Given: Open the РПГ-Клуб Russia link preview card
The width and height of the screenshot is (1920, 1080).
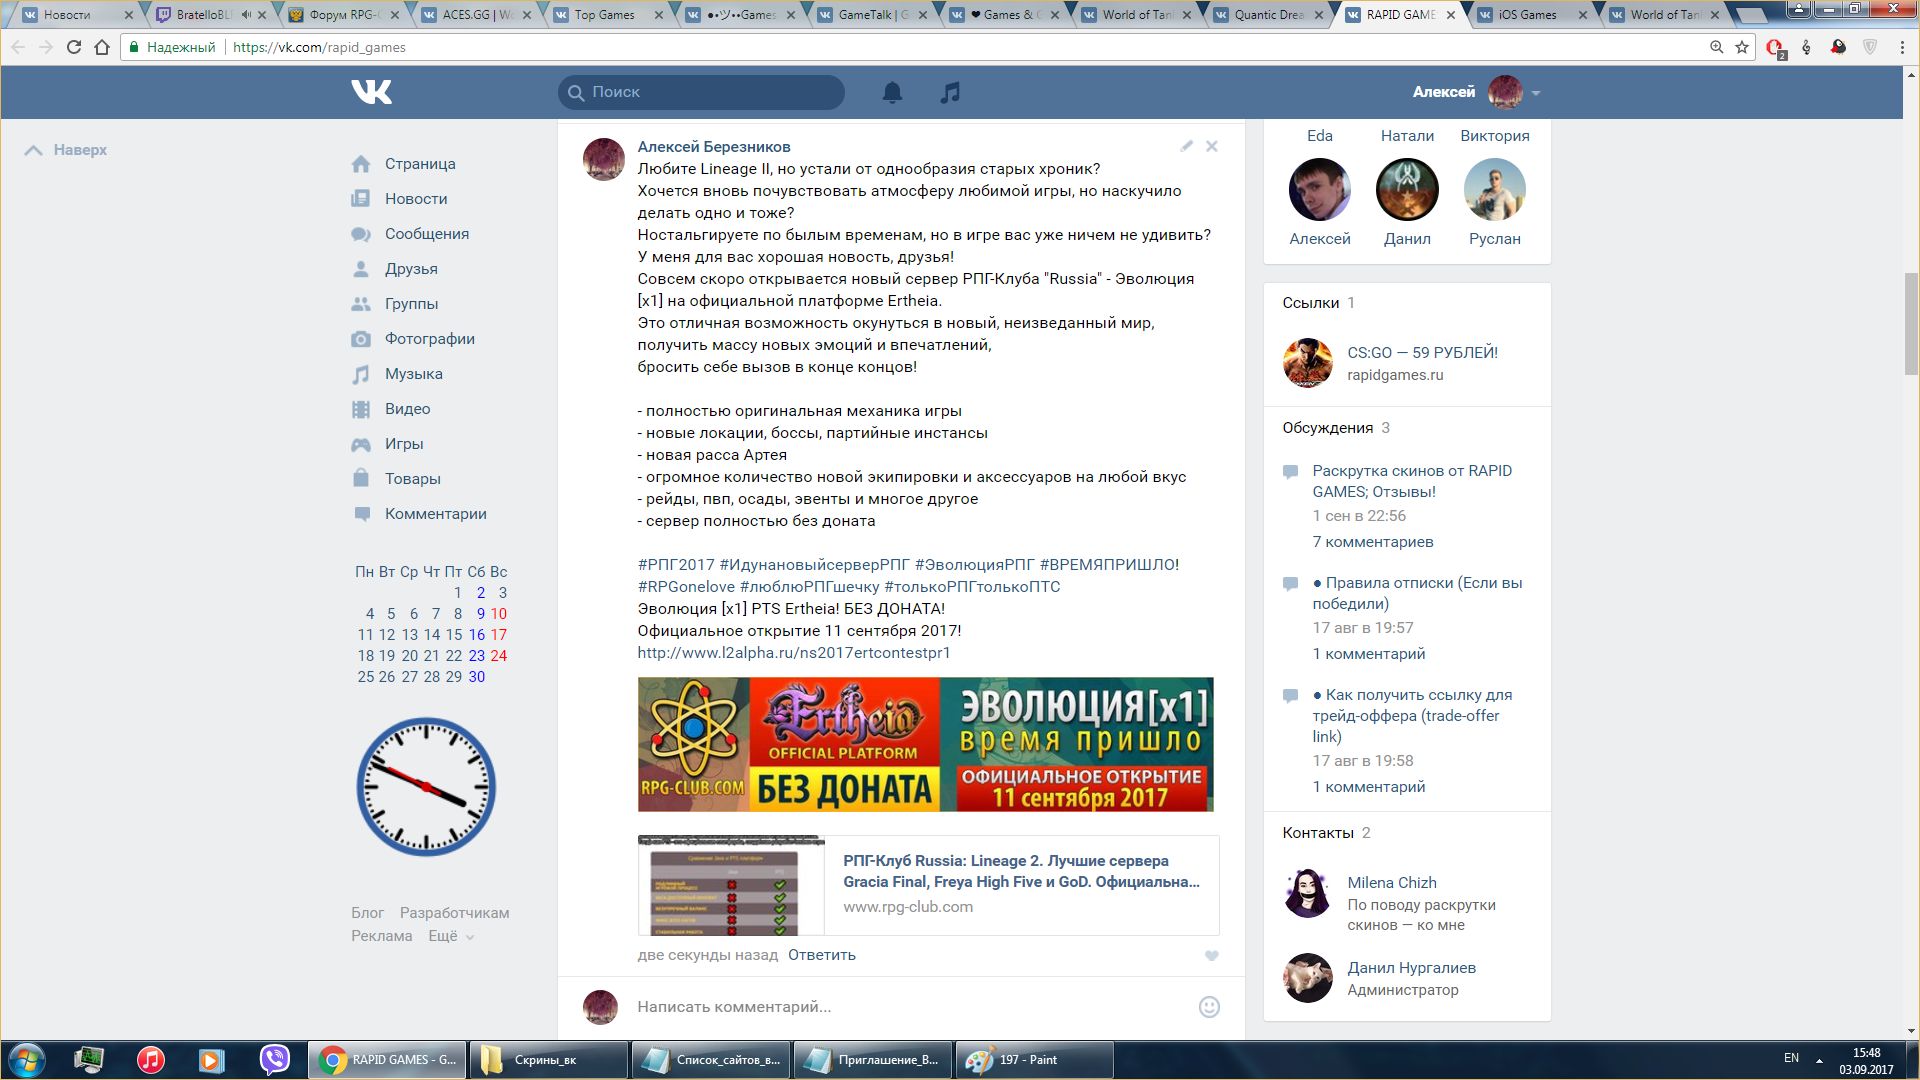Looking at the screenshot, I should tap(928, 885).
